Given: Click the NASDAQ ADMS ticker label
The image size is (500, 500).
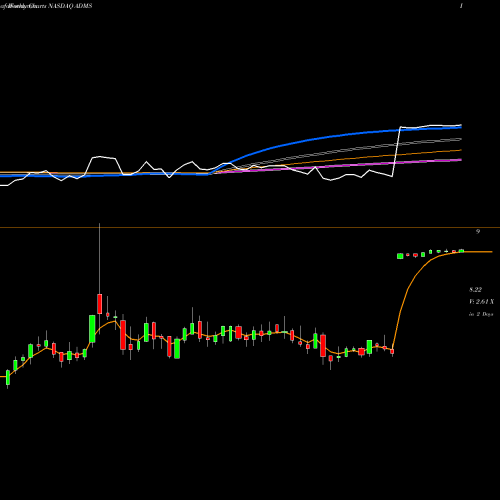Looking at the screenshot, I should (70, 6).
